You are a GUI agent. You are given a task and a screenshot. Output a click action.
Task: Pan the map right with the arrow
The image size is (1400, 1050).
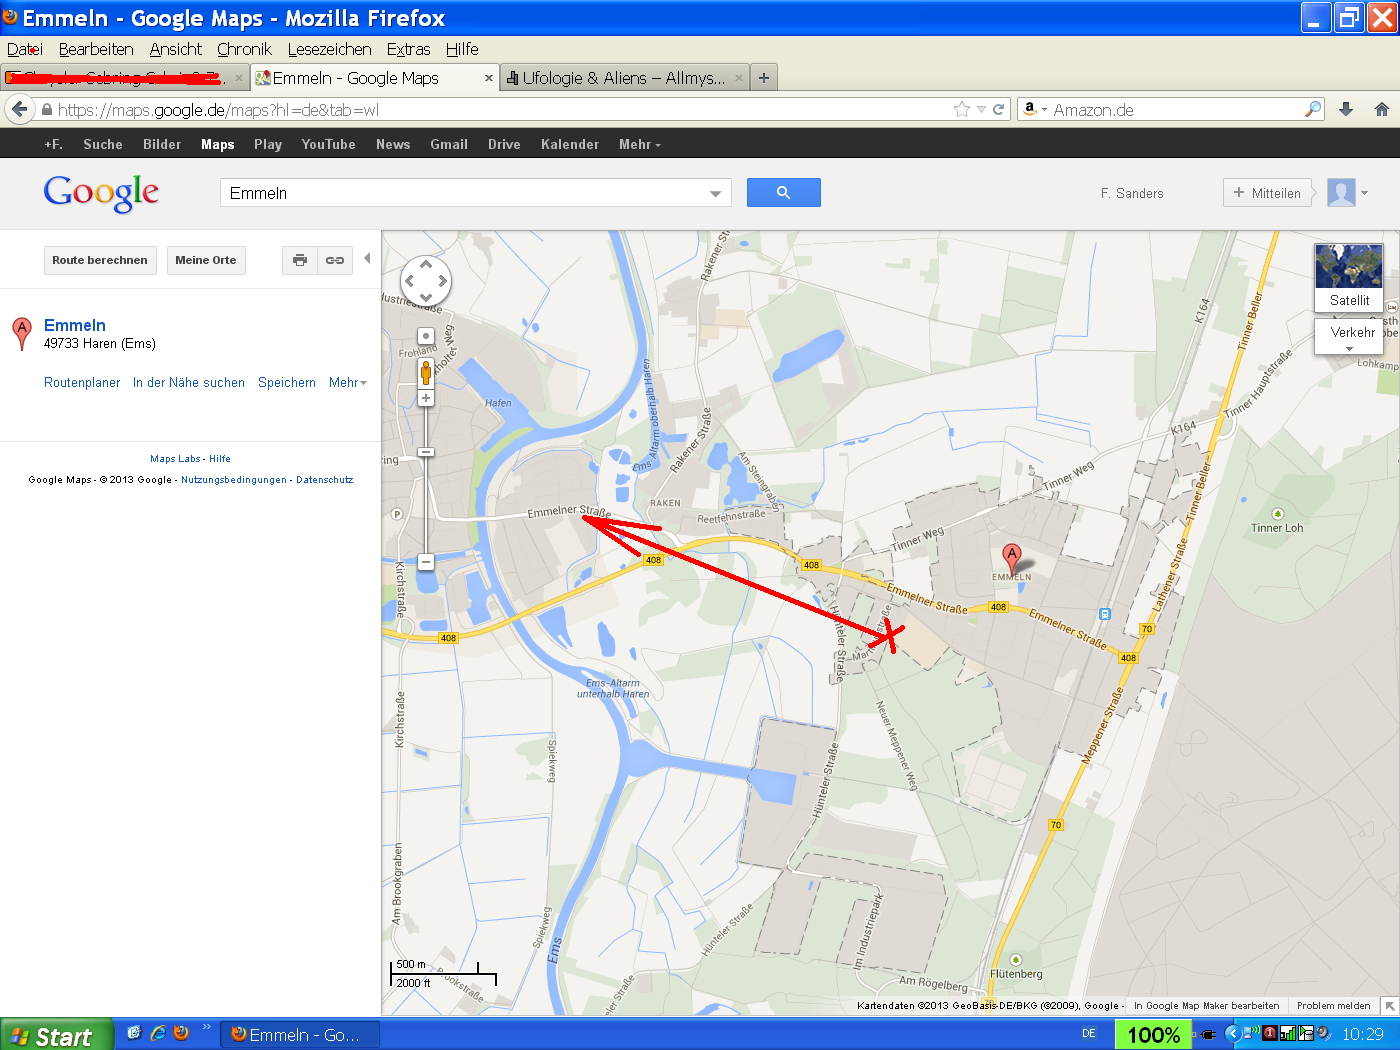443,282
